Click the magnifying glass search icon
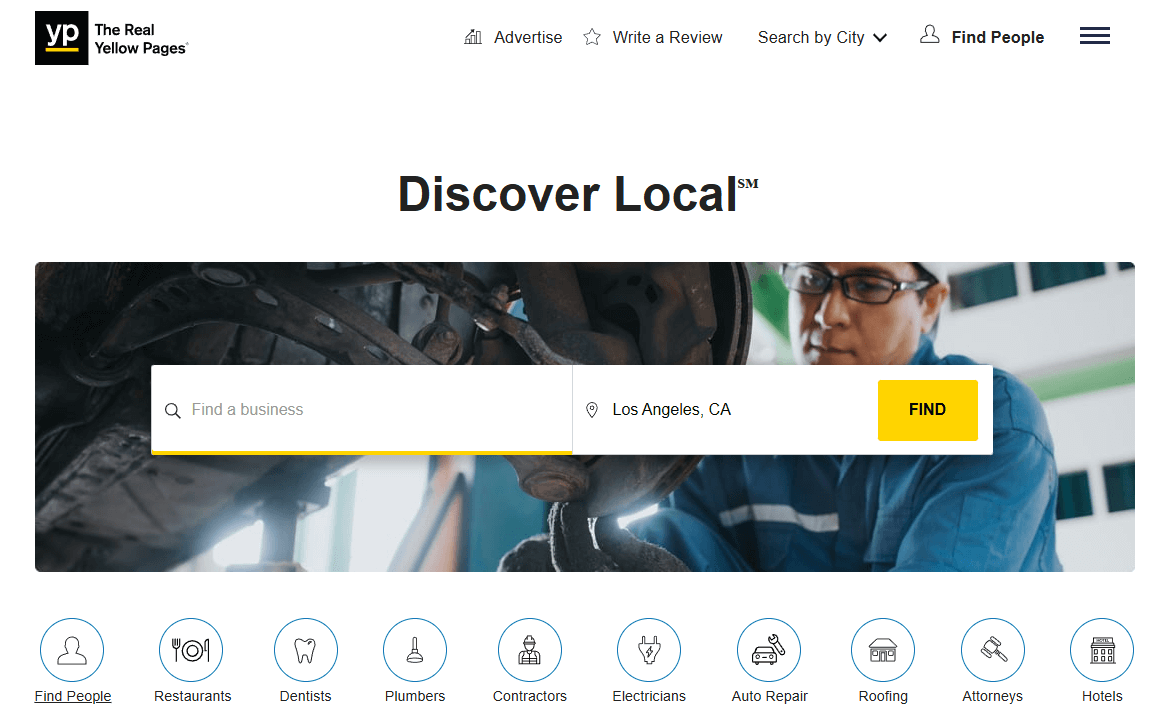 [x=173, y=410]
